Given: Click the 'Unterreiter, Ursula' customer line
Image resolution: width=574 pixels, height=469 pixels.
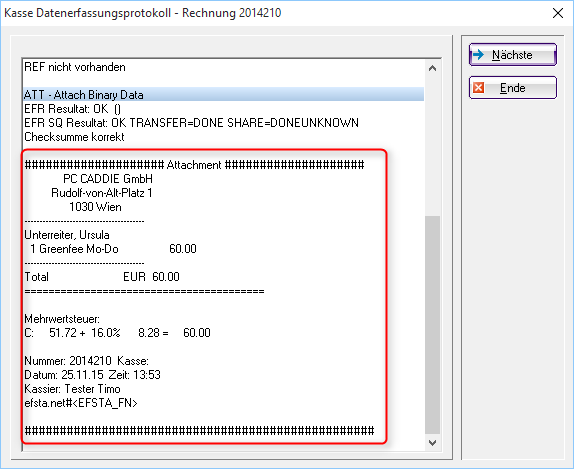Looking at the screenshot, I should click(x=67, y=235).
